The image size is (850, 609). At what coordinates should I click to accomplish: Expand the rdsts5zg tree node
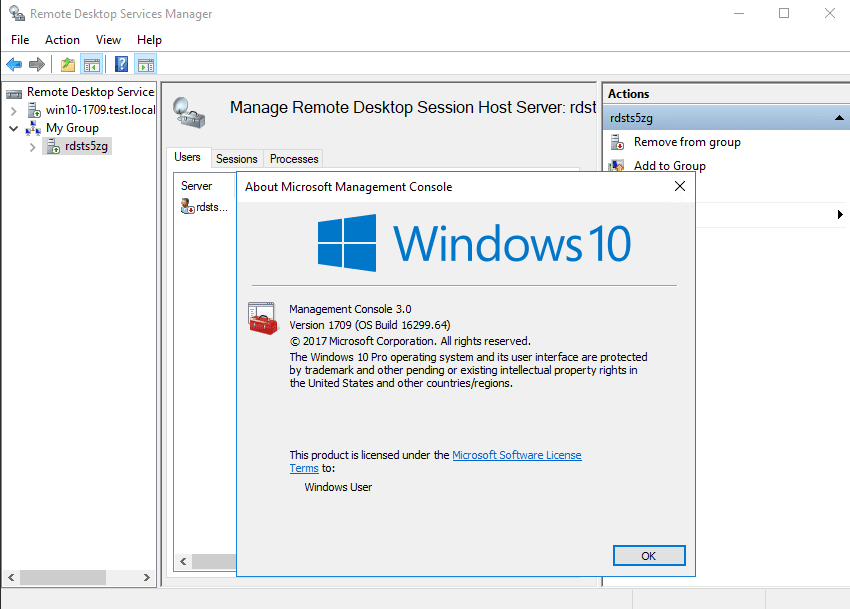33,146
